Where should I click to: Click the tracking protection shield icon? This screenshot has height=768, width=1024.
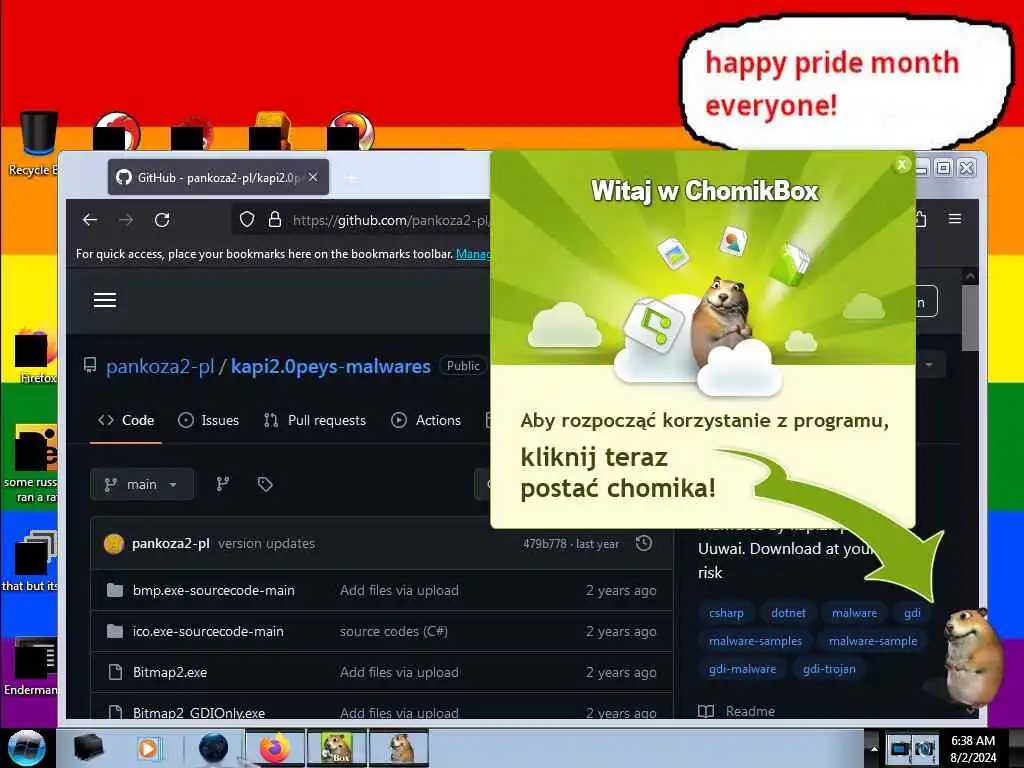pos(246,219)
